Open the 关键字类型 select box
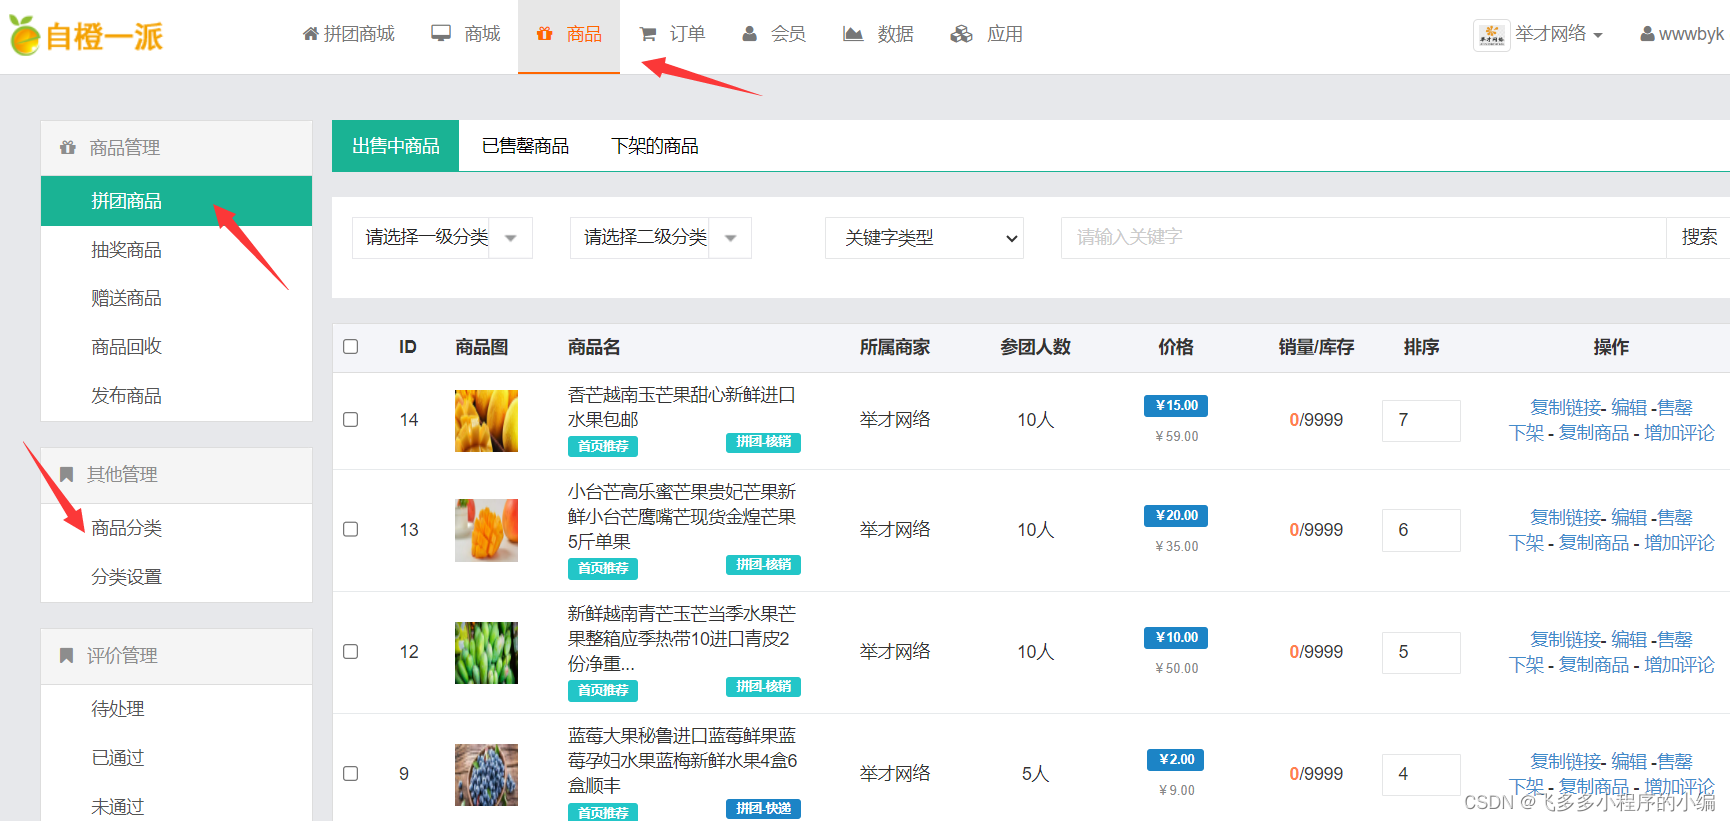The width and height of the screenshot is (1730, 821). tap(924, 238)
